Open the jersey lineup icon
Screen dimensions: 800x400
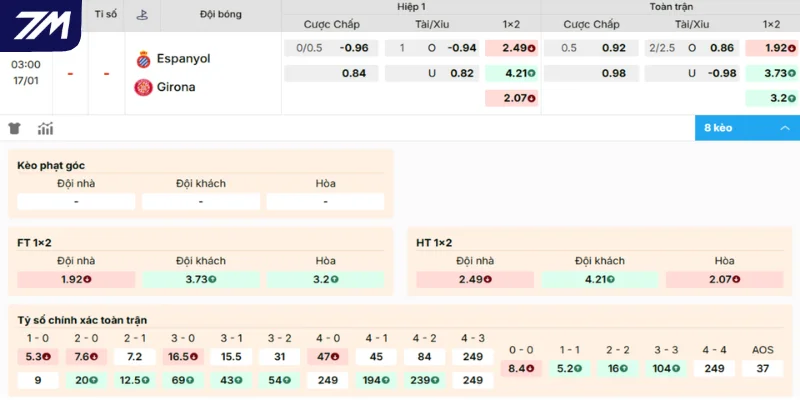pyautogui.click(x=15, y=129)
